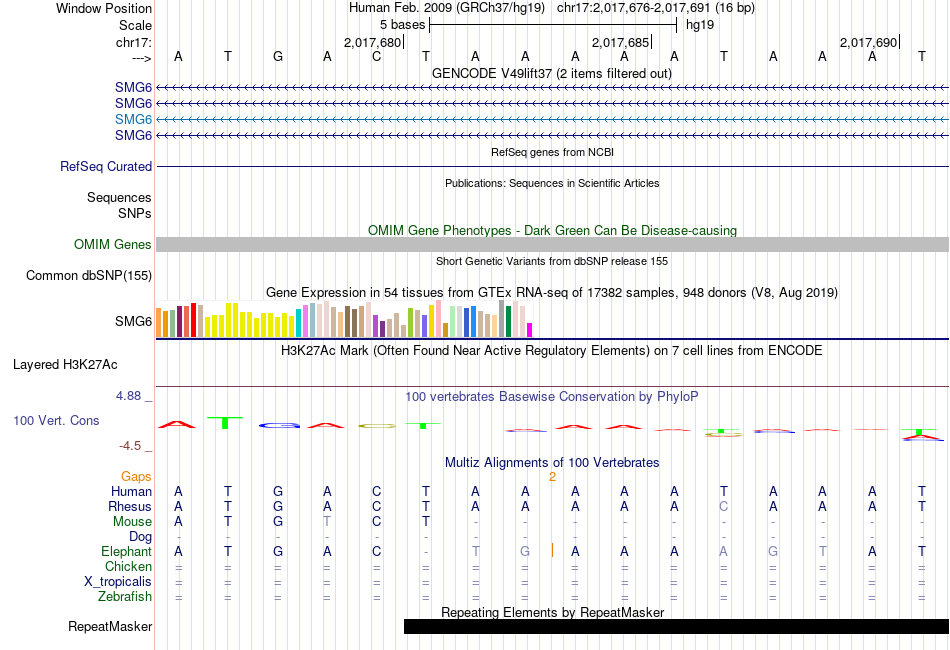Click the grey T mismatch in the Mouse row

(327, 522)
